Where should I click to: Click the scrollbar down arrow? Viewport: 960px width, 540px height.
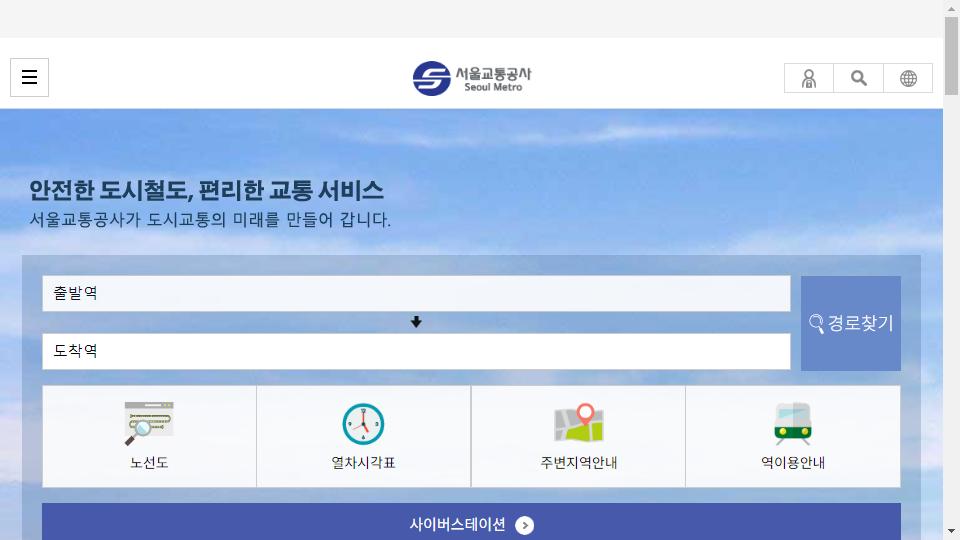click(x=951, y=531)
